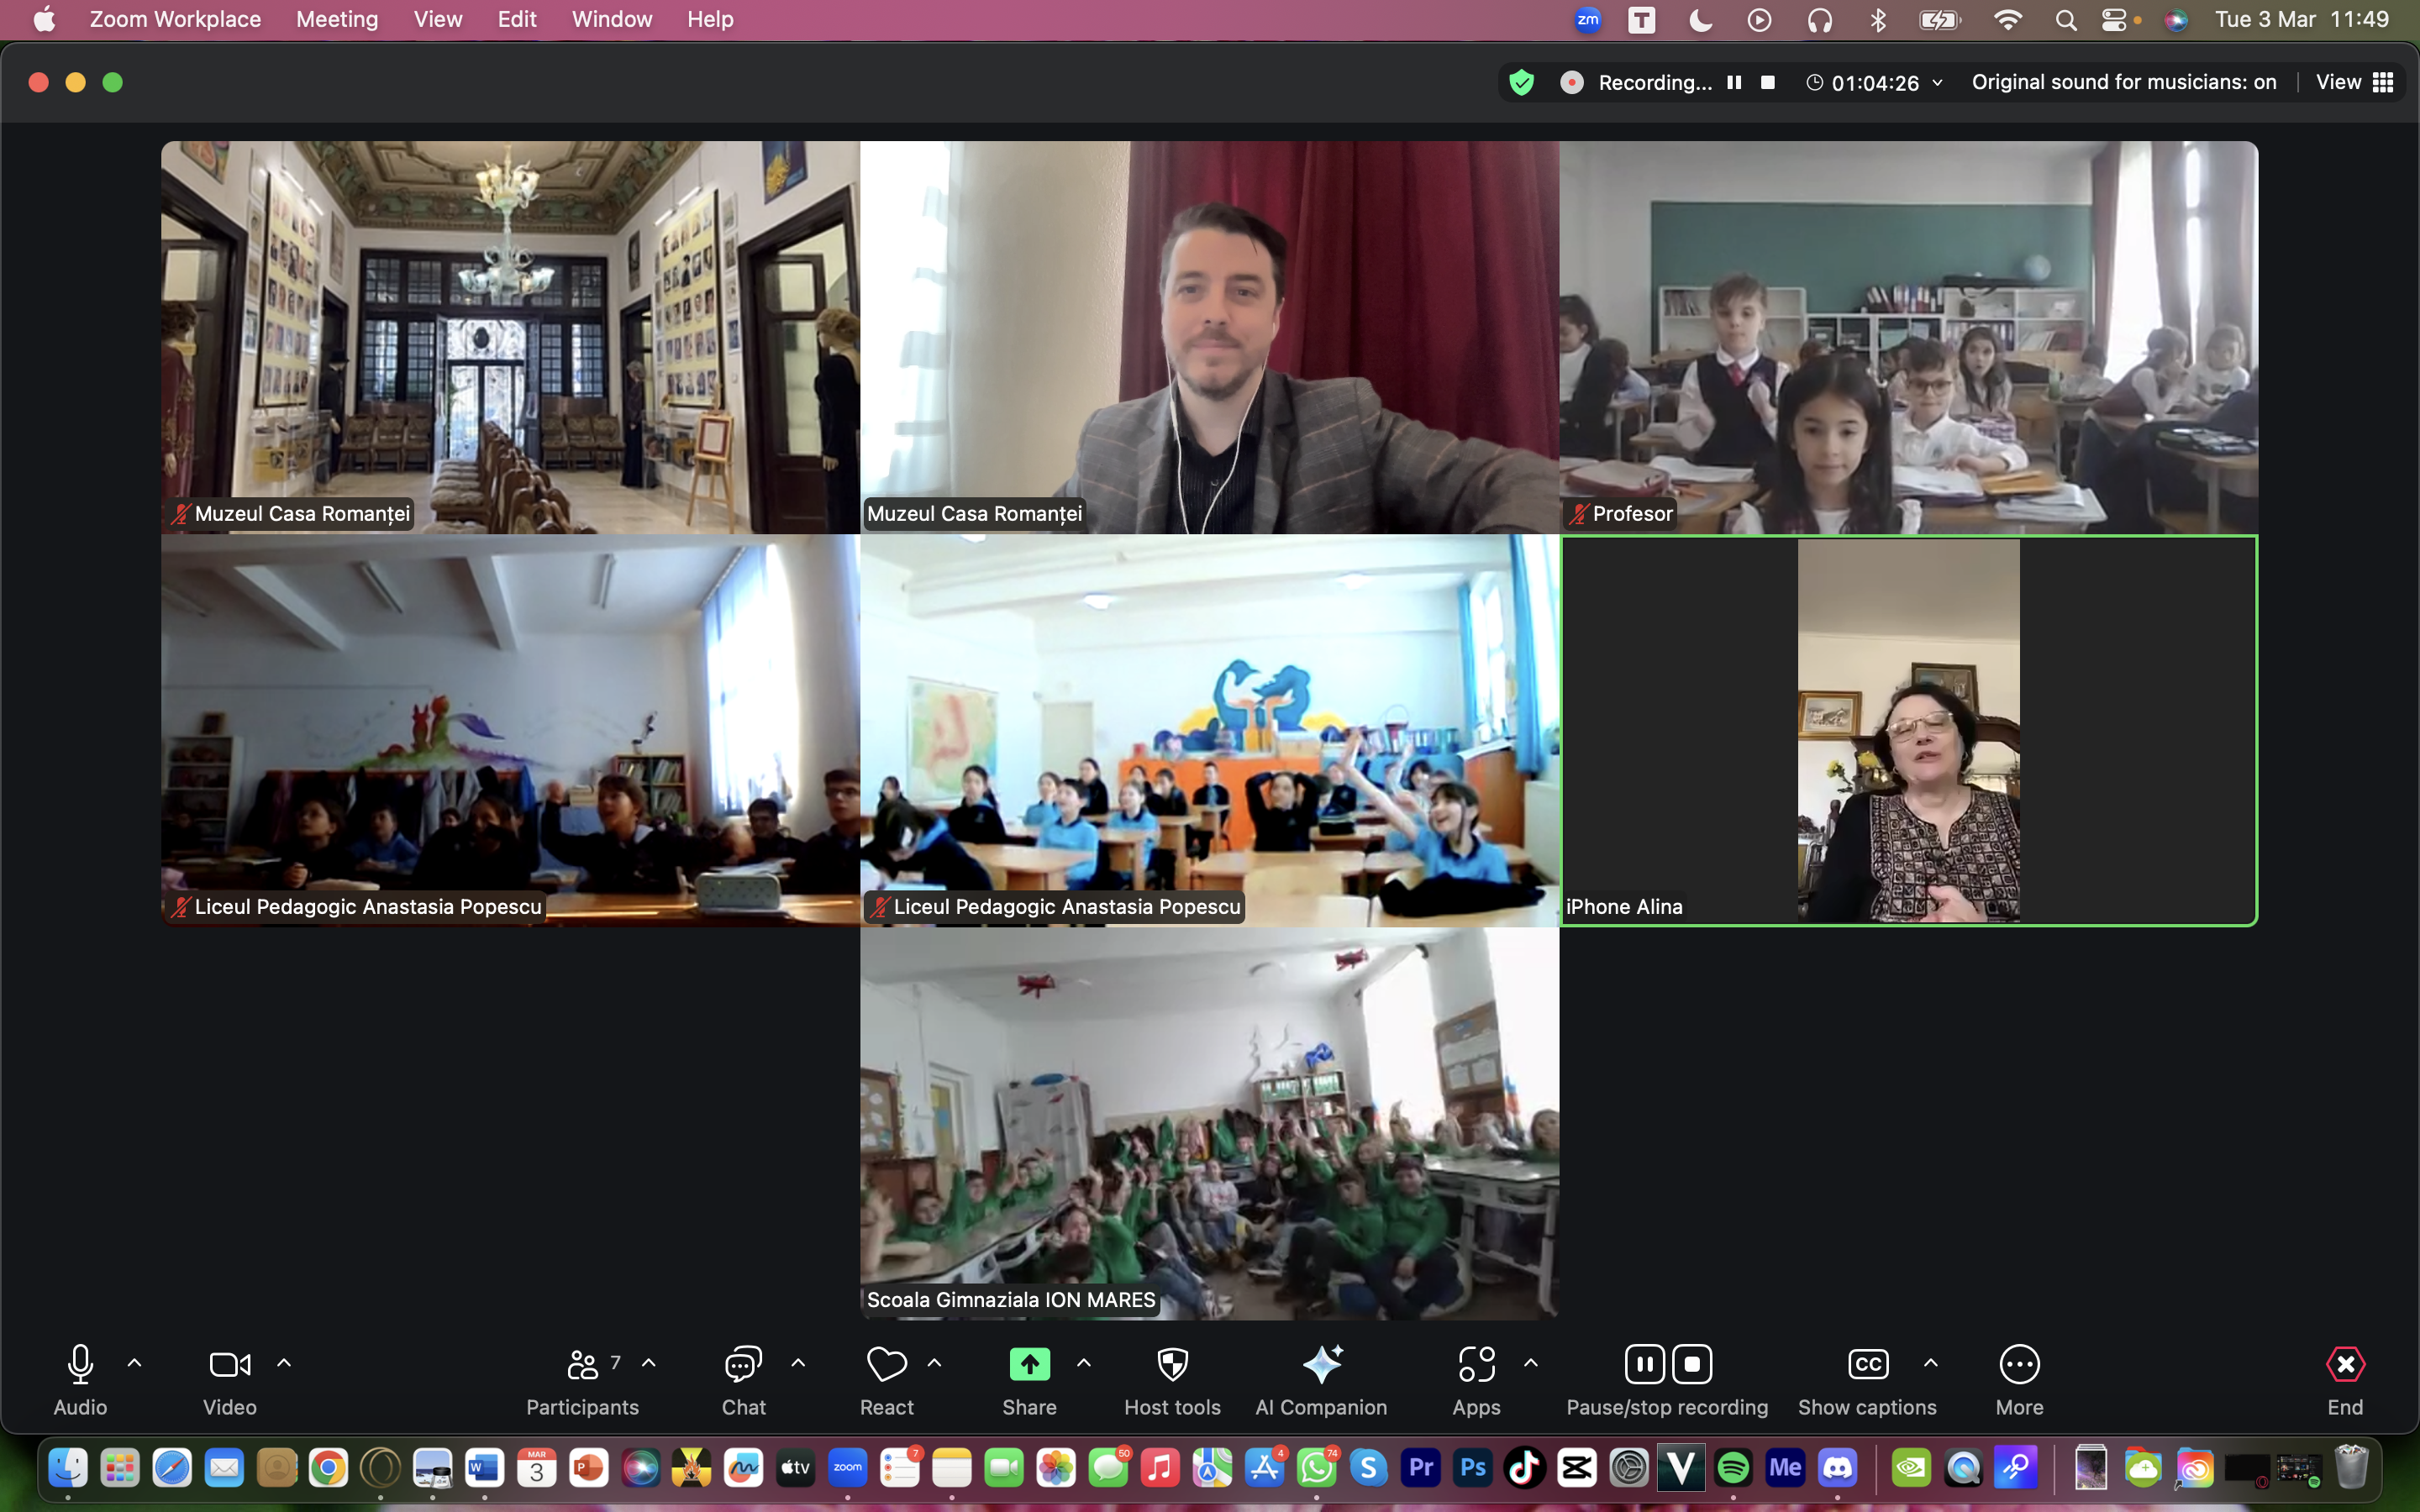
Task: Expand share options arrow next to Share
Action: tap(1083, 1363)
